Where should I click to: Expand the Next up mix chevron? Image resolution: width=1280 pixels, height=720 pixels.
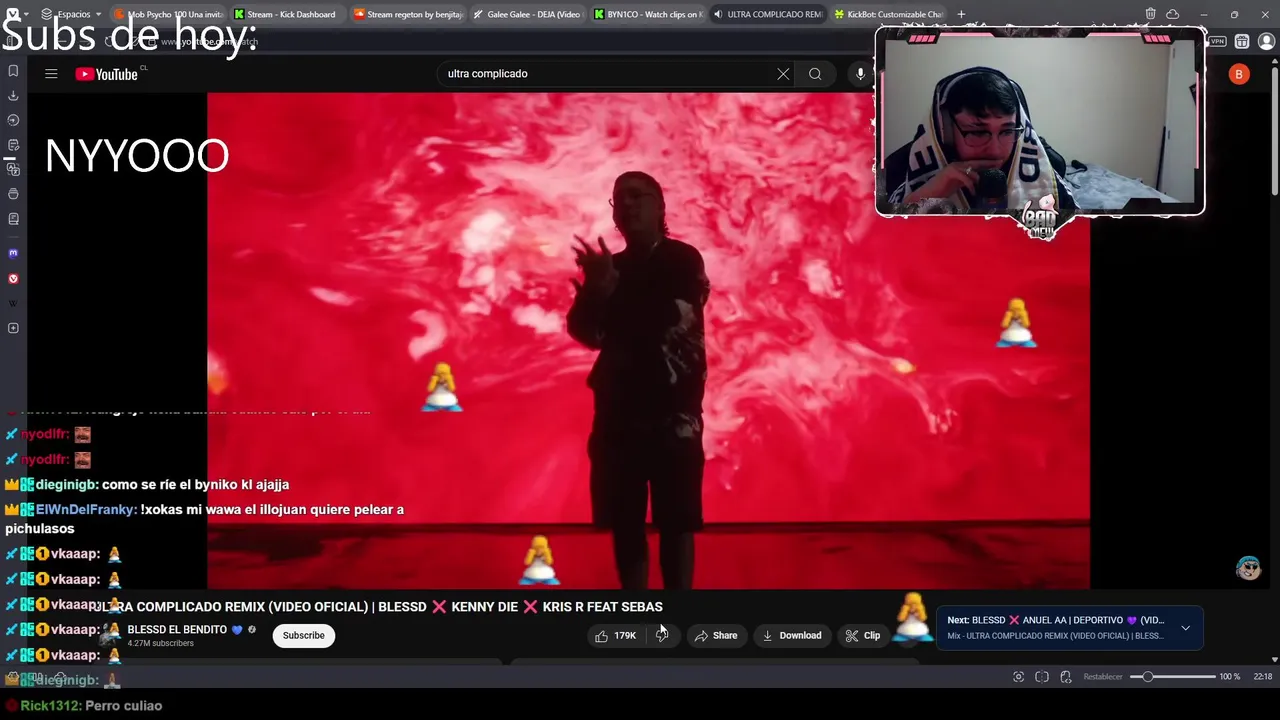click(x=1185, y=628)
